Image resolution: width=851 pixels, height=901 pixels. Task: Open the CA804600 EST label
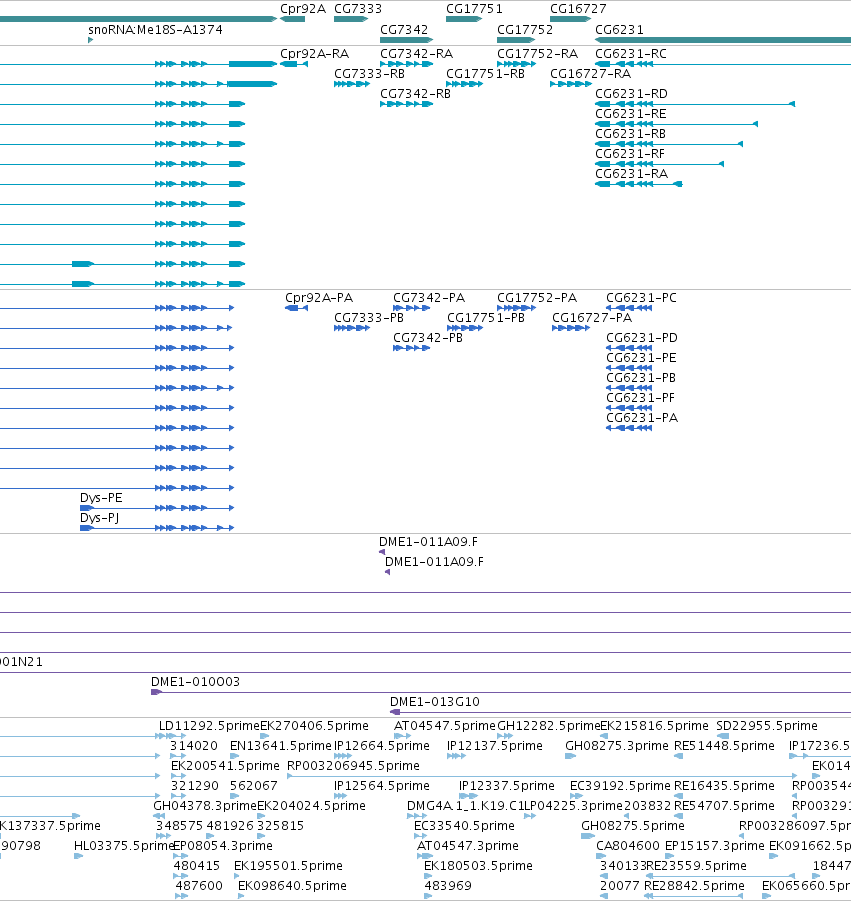coord(627,846)
